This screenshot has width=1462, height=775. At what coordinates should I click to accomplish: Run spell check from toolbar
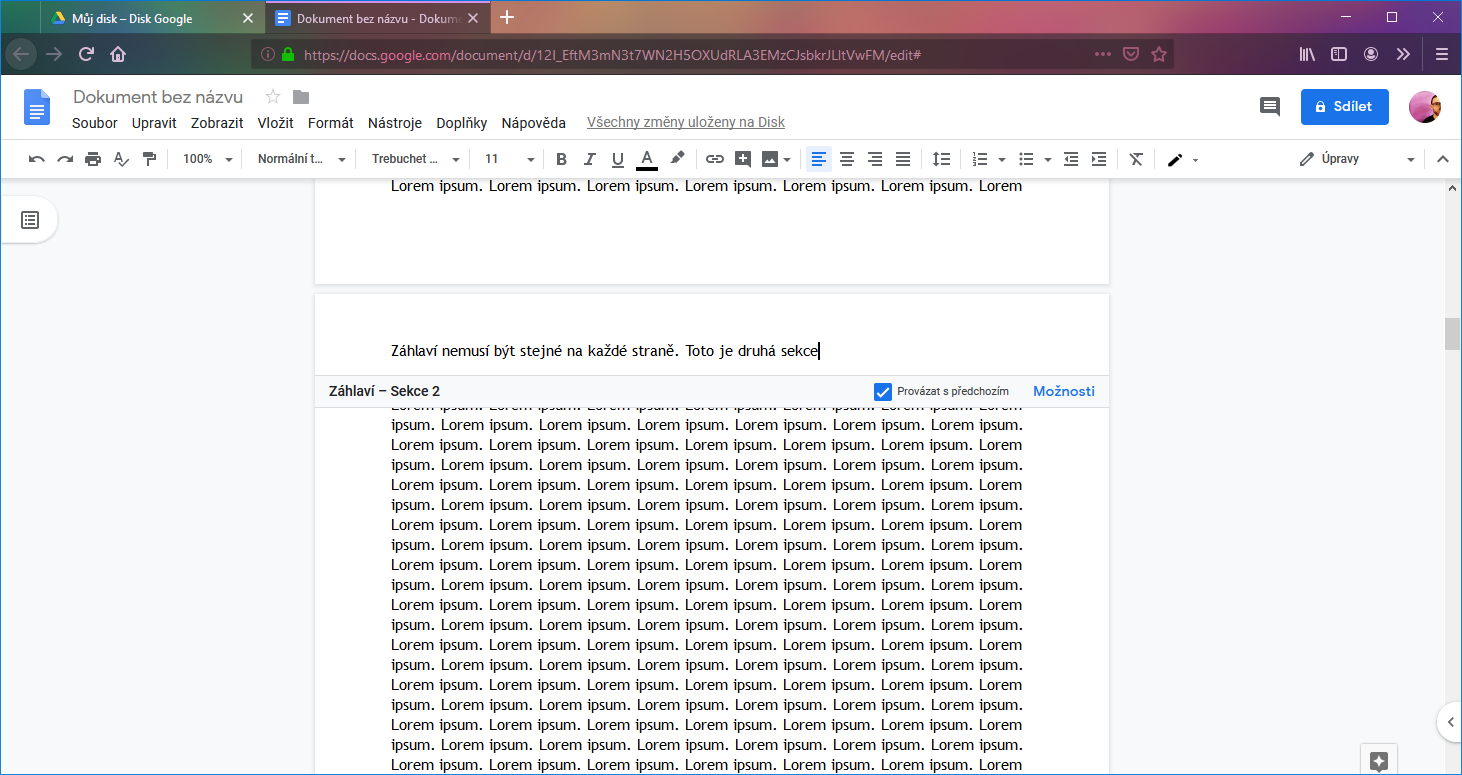point(121,159)
